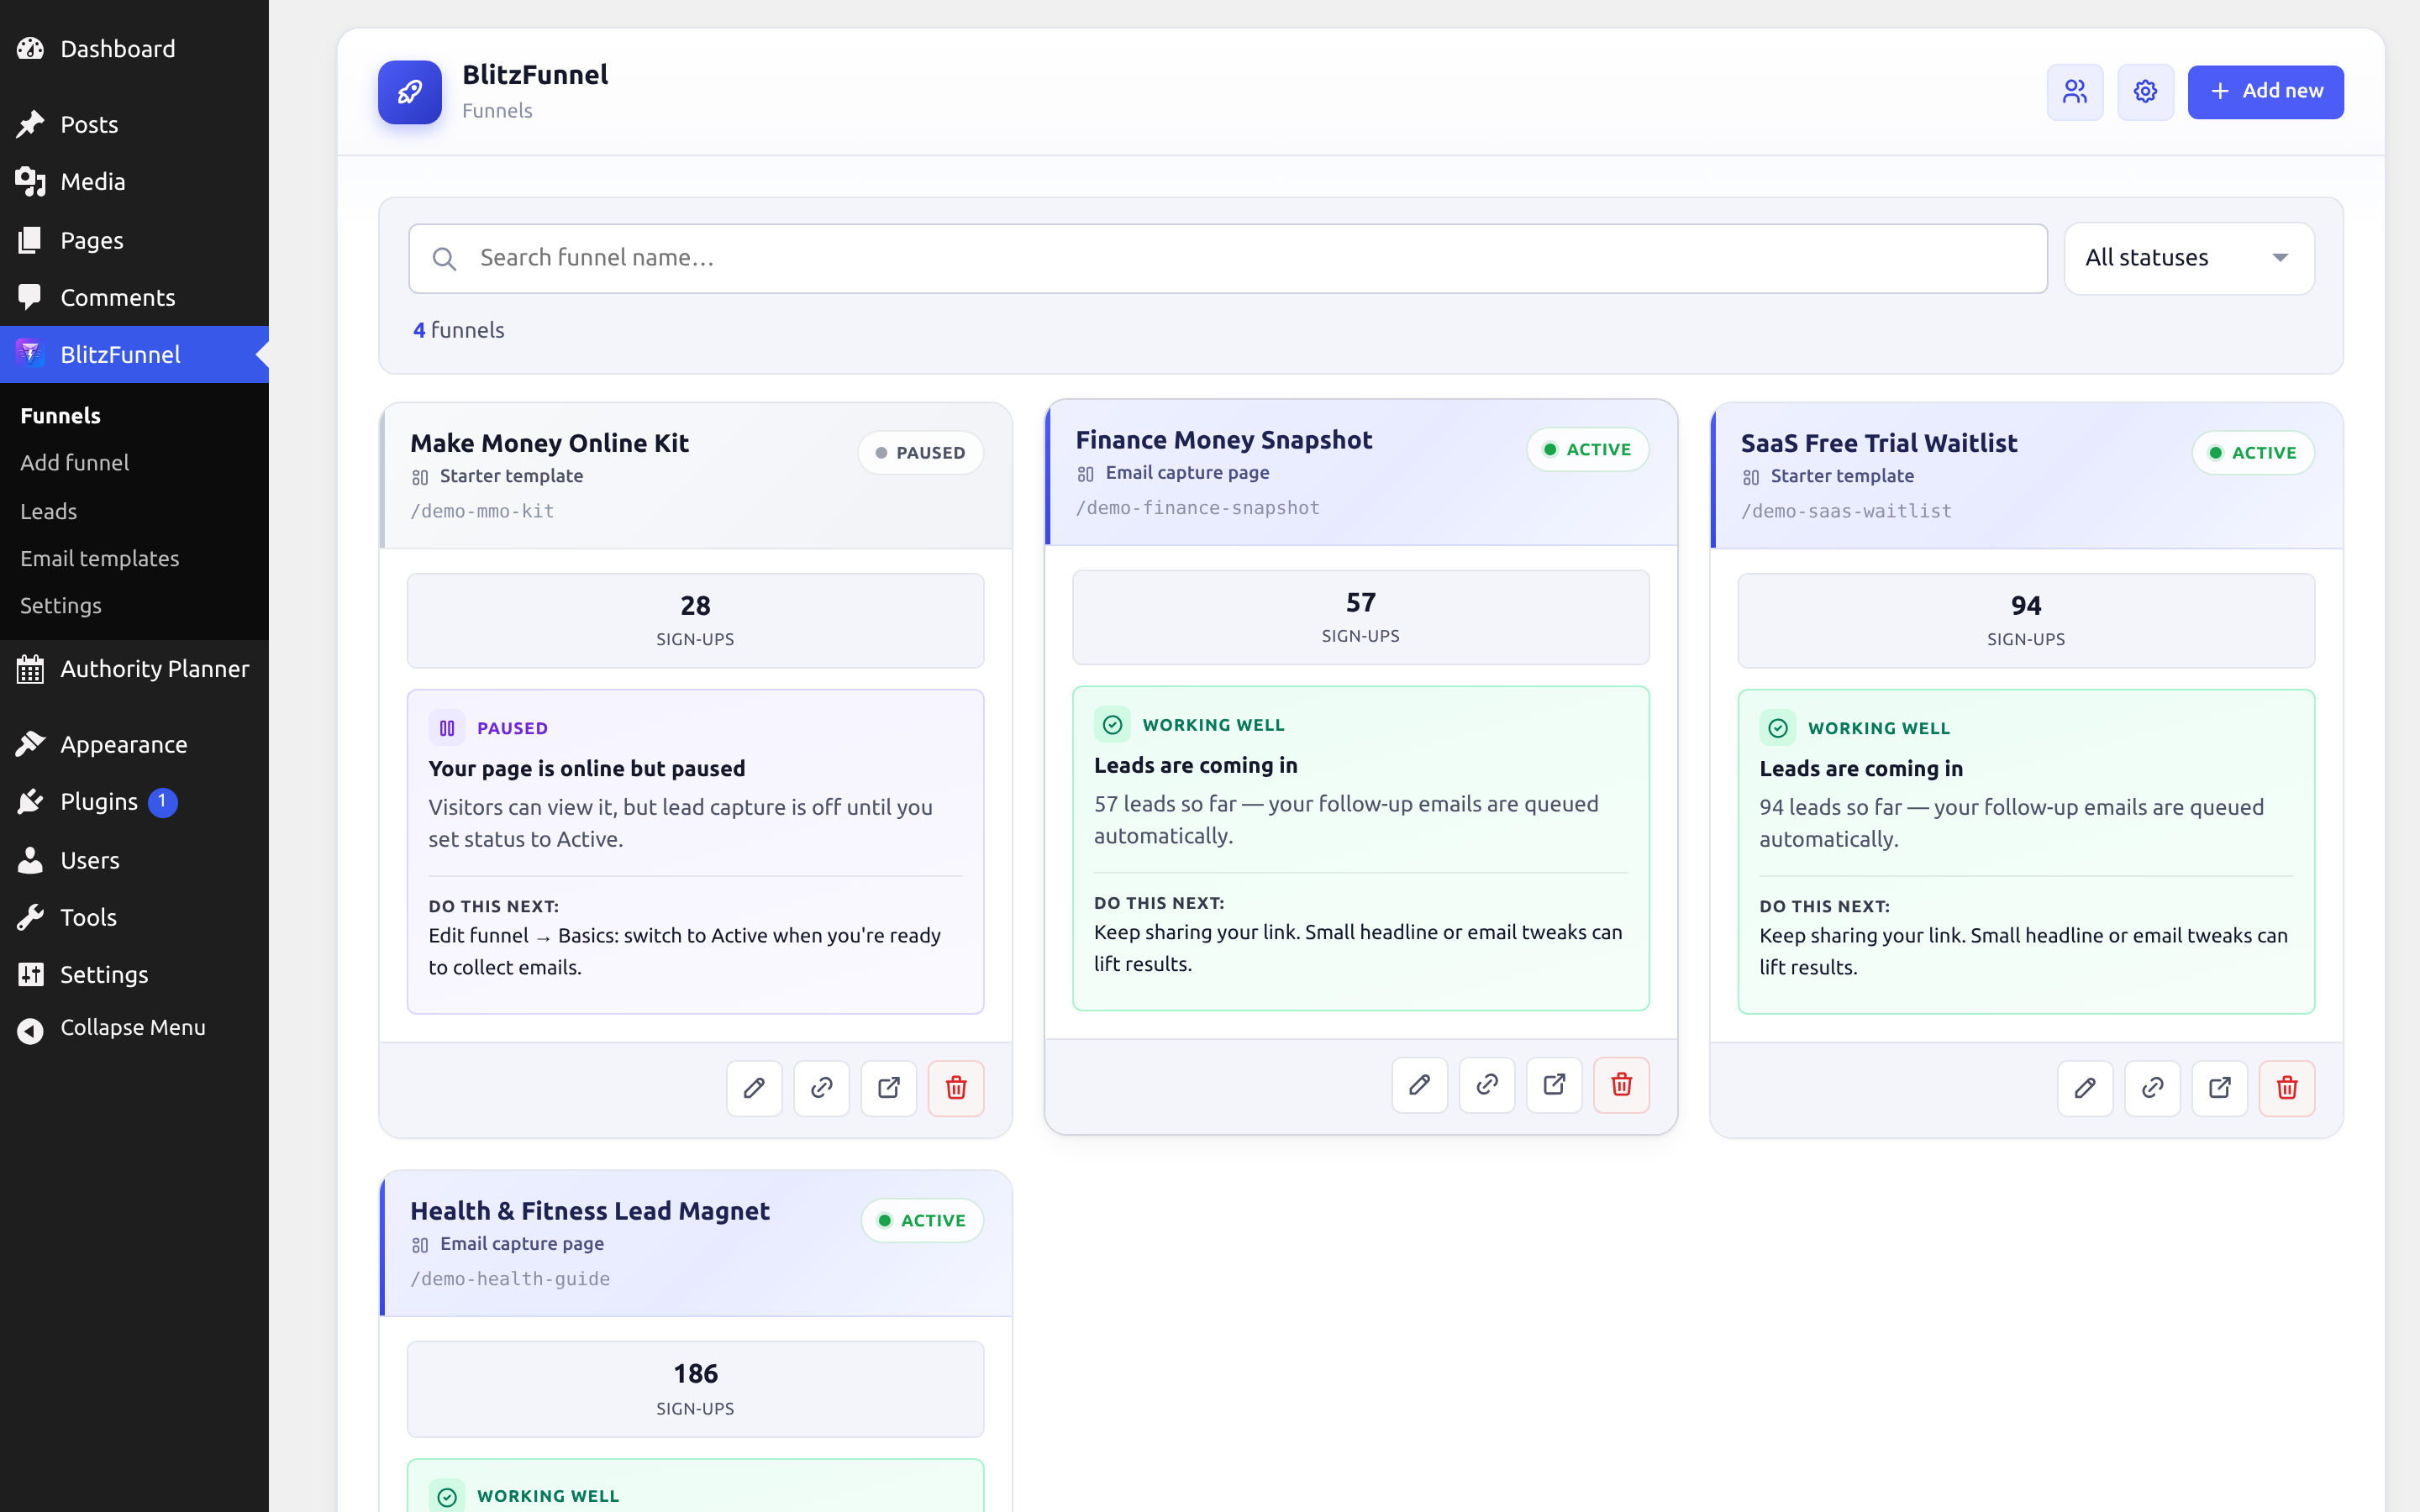Open SaaS Free Trial Waitlist page externally
This screenshot has width=2420, height=1512.
point(2220,1088)
